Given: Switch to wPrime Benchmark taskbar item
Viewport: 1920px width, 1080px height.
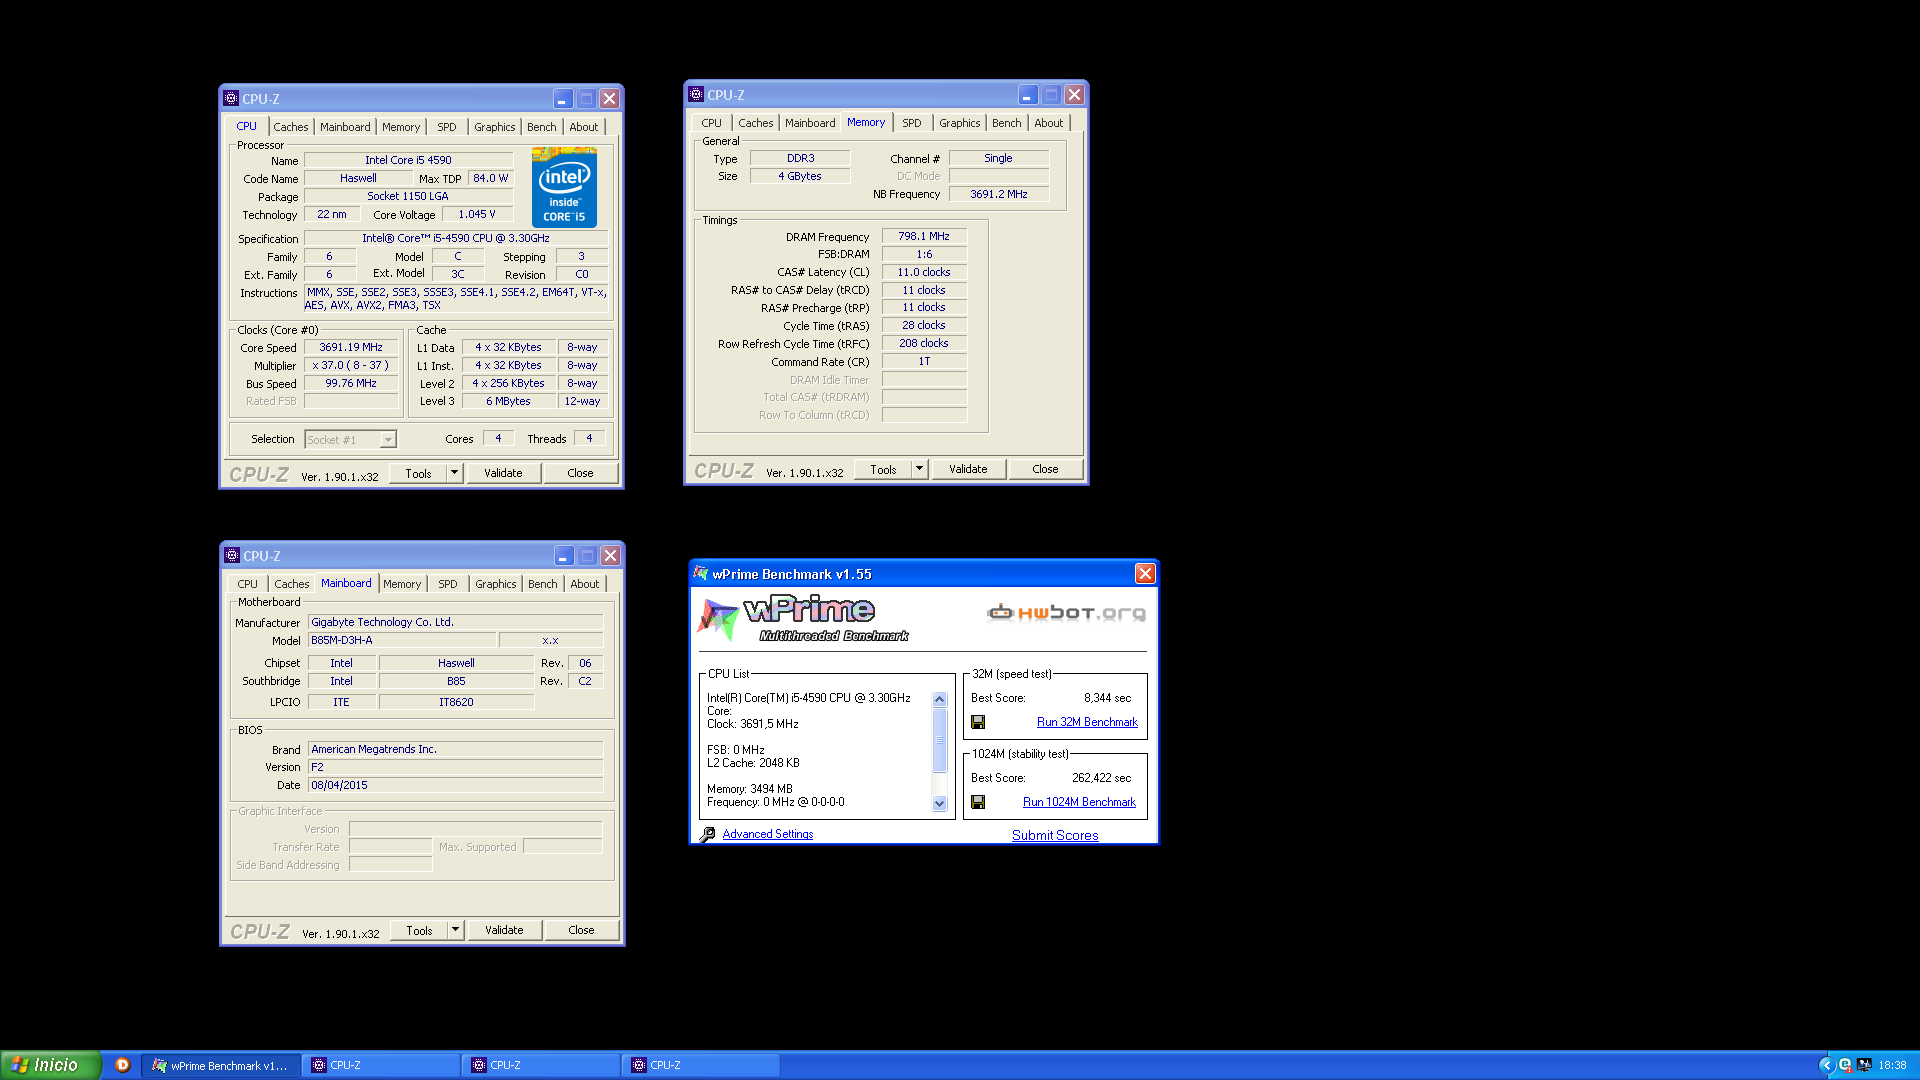Looking at the screenshot, I should pyautogui.click(x=220, y=1065).
